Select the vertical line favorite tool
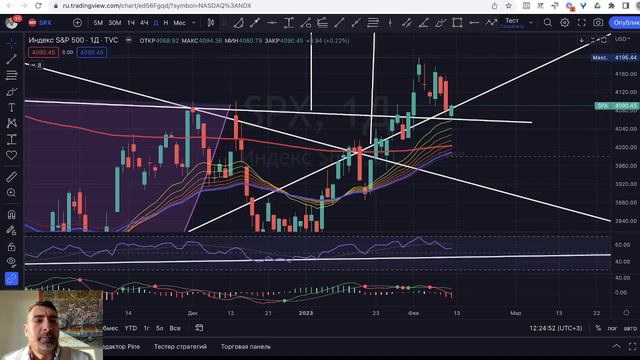This screenshot has width=640, height=360. (390, 23)
